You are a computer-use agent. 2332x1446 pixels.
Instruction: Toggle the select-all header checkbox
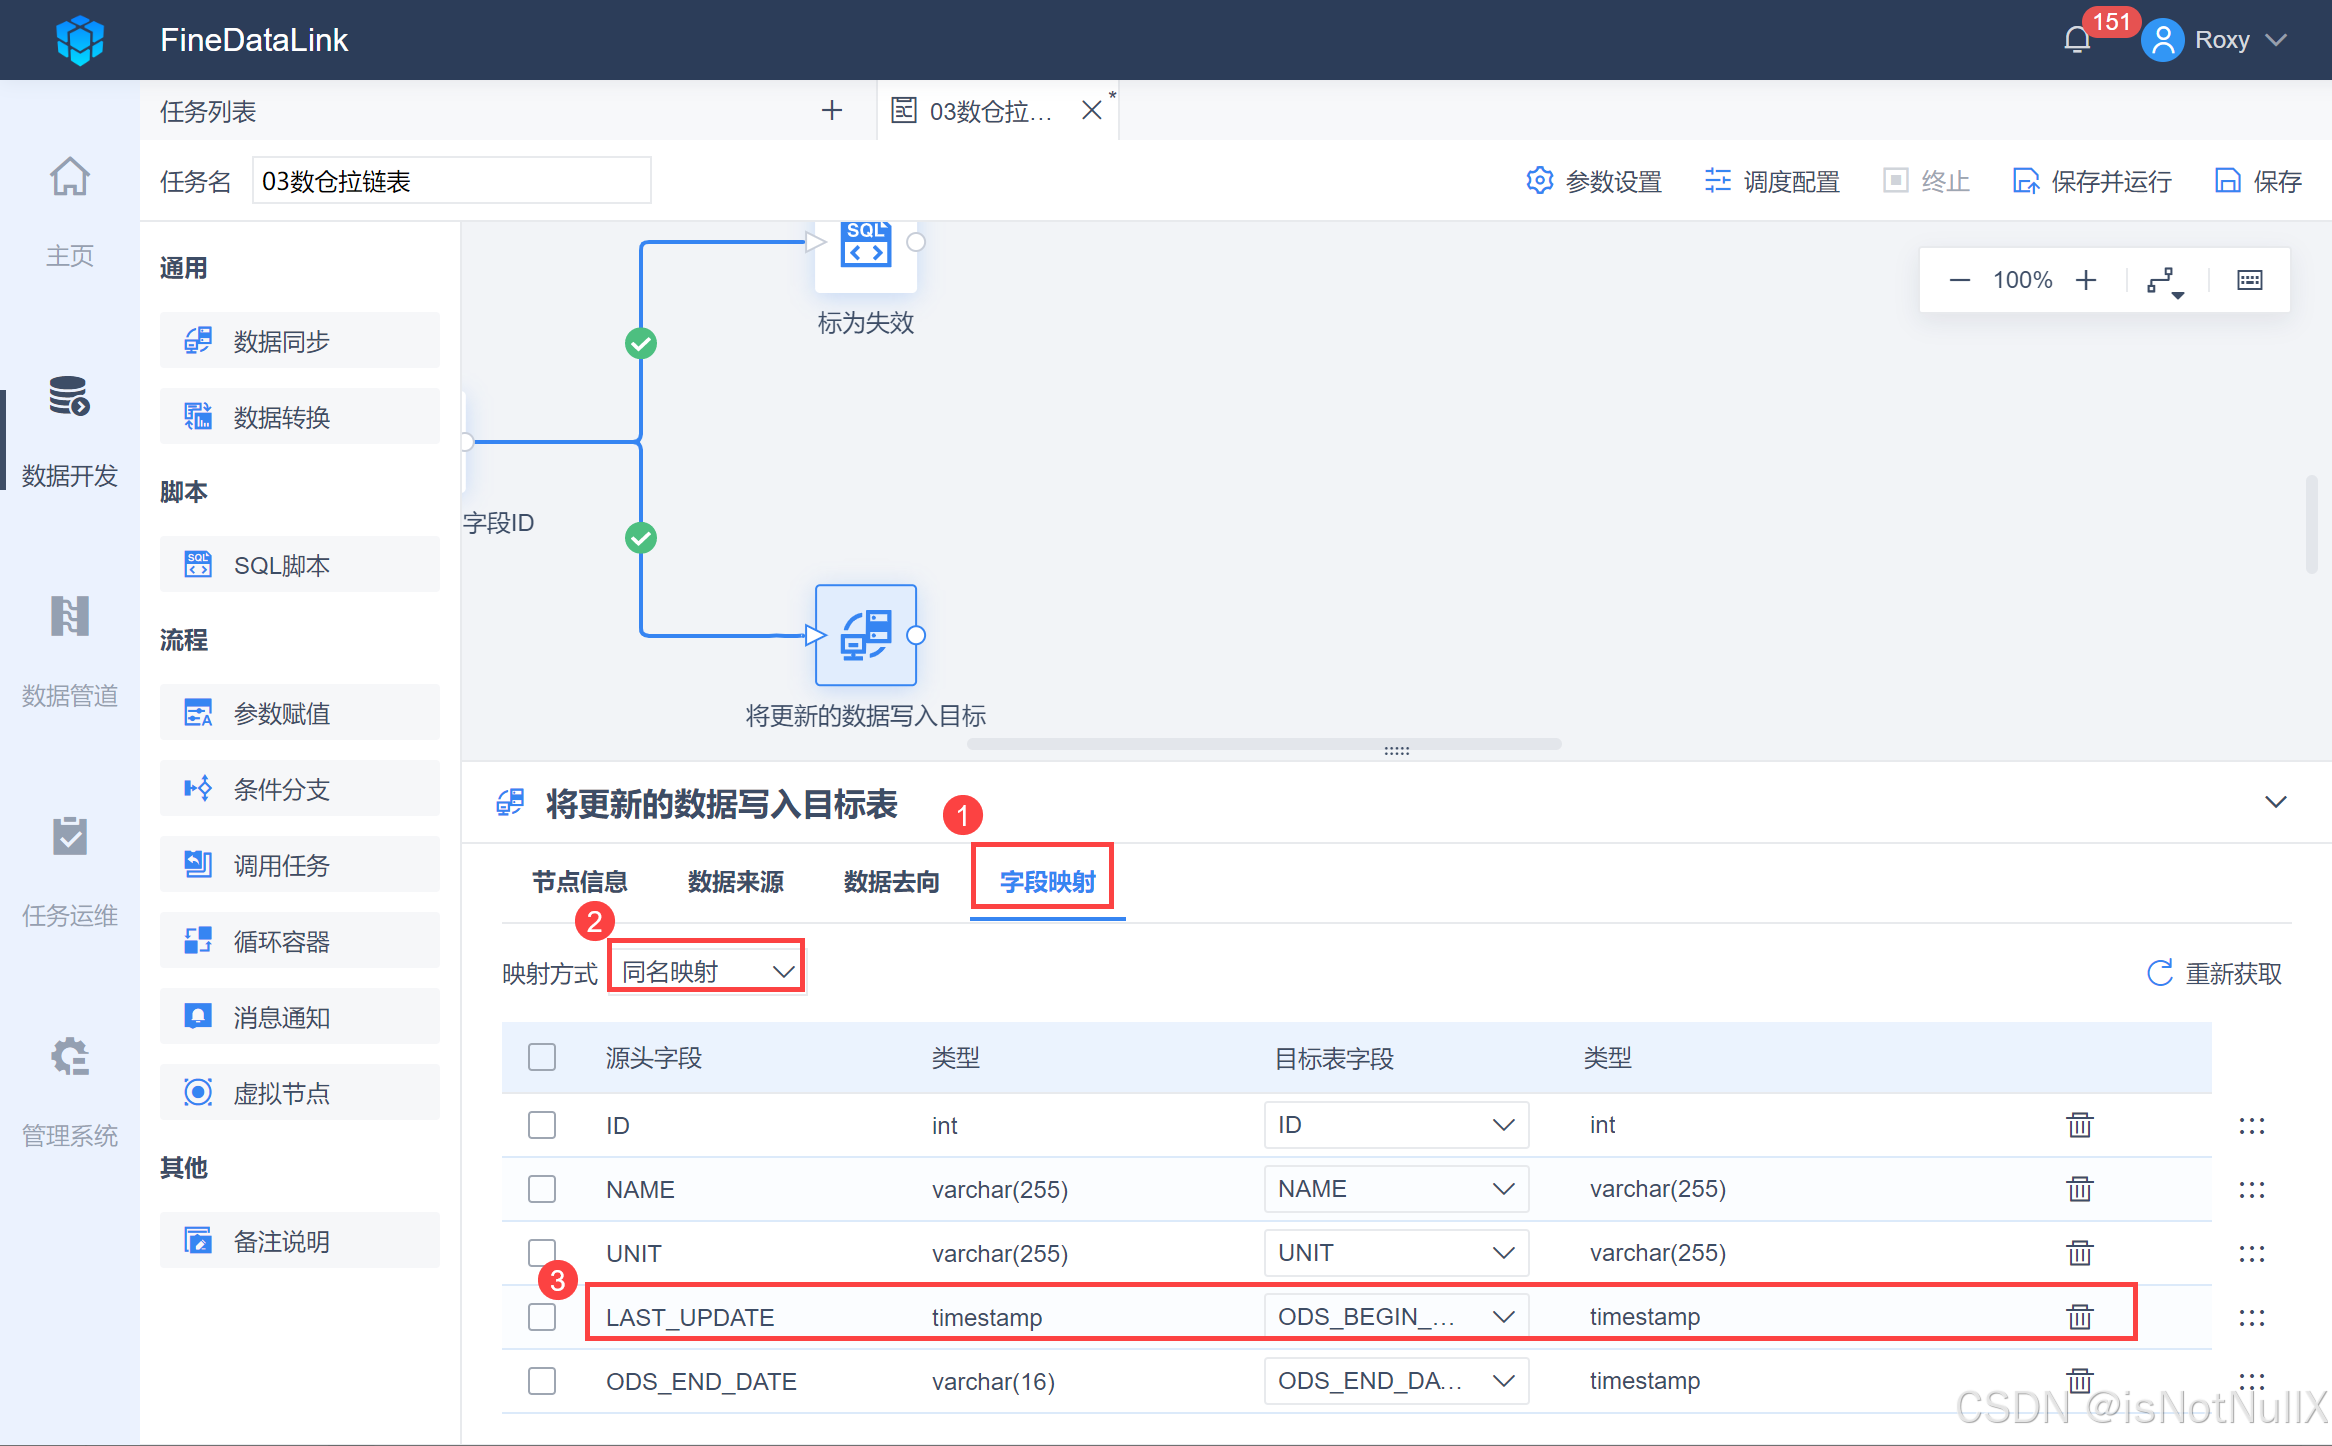(x=542, y=1057)
